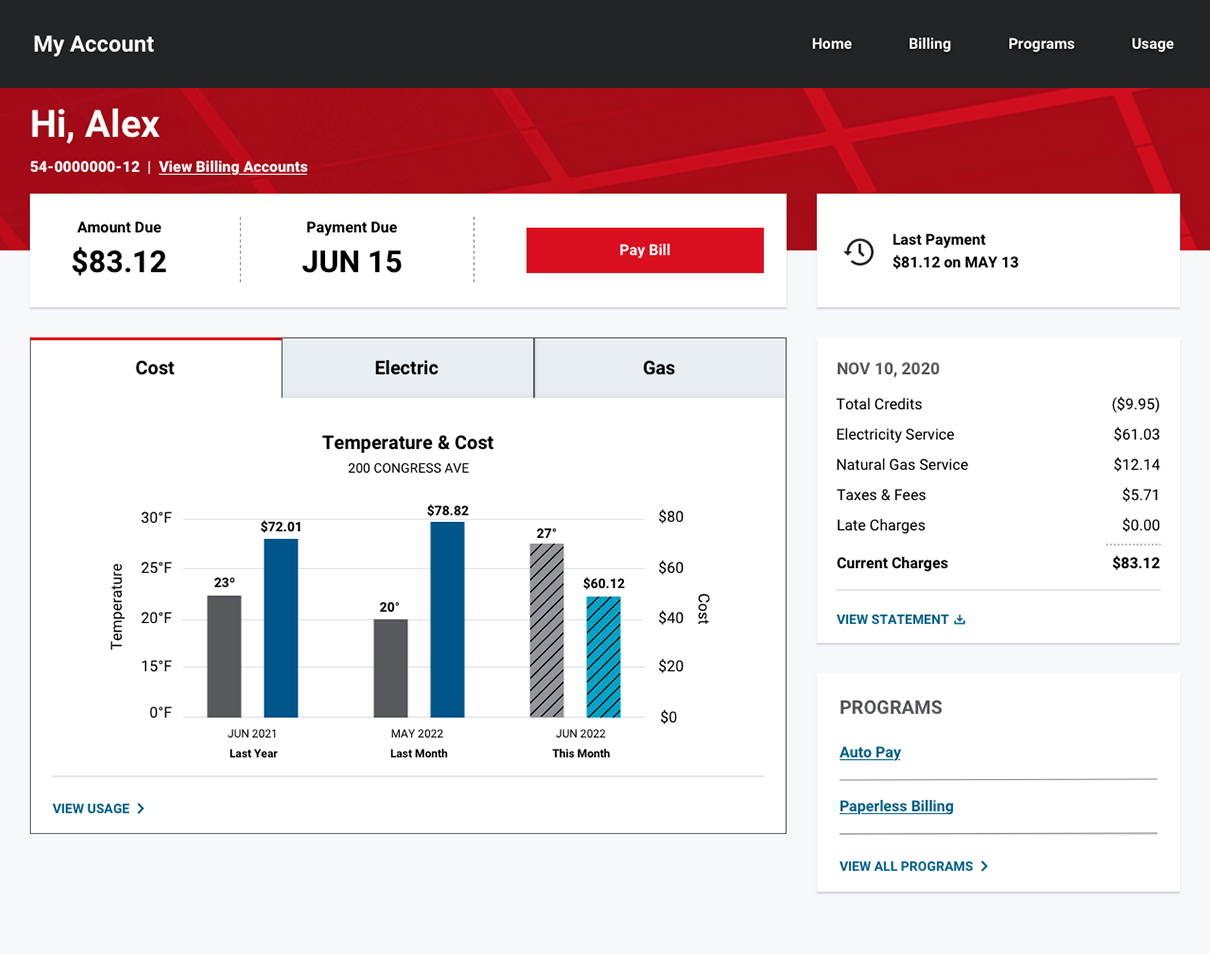Click the hatched $60.12 June 2022 cost bar
1210x954 pixels.
(x=603, y=657)
